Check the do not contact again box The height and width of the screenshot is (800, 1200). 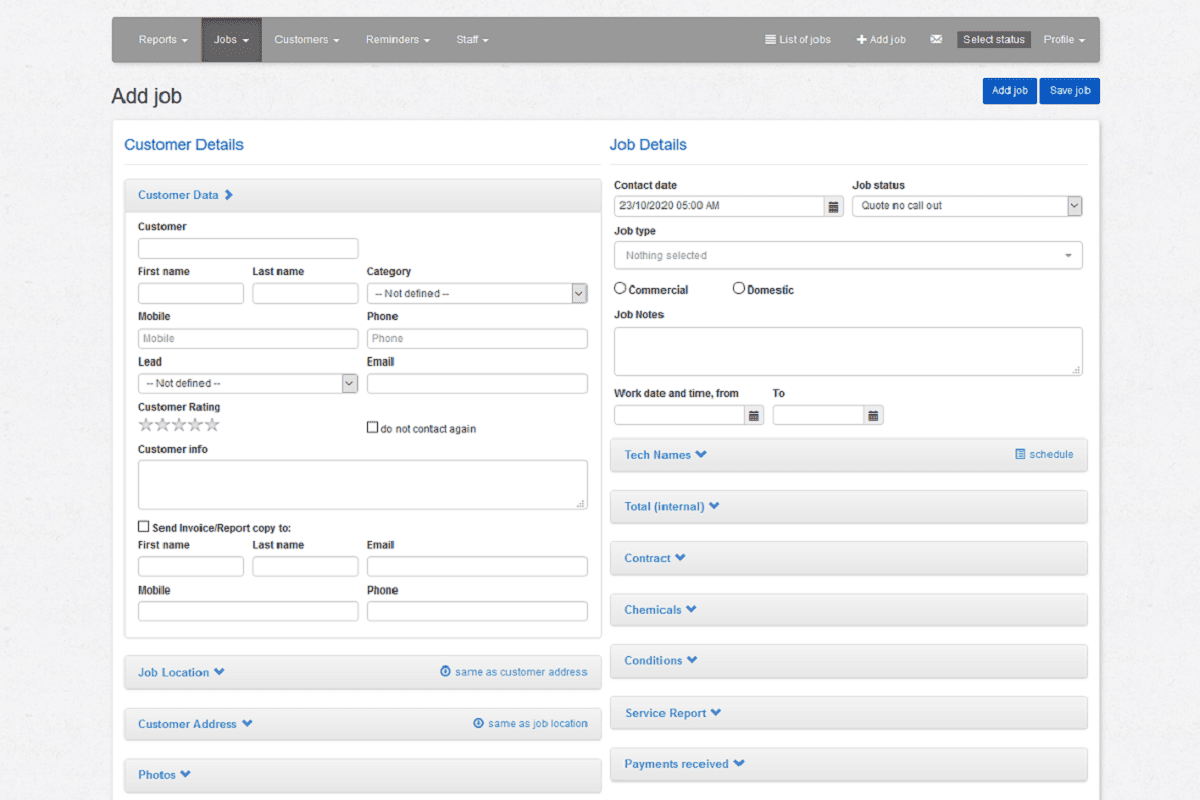click(x=372, y=428)
